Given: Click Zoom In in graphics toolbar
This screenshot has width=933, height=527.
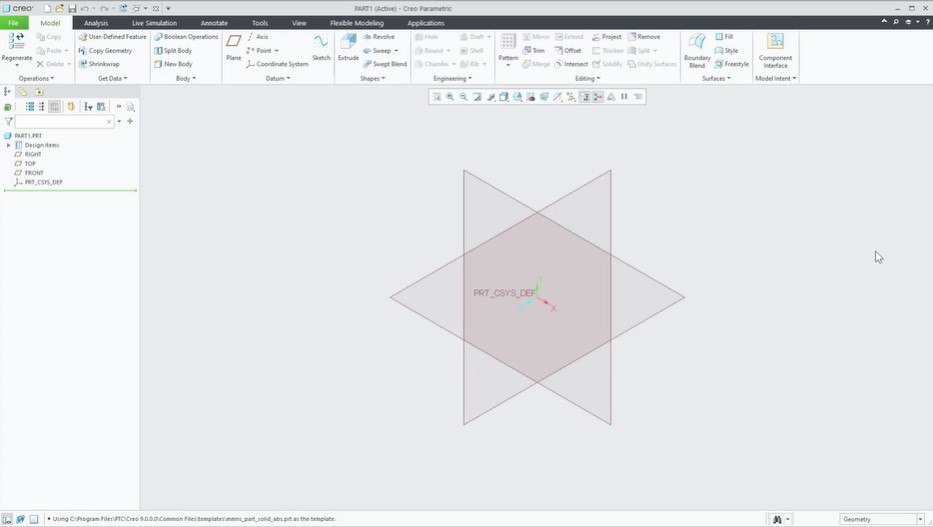Looking at the screenshot, I should (x=450, y=97).
